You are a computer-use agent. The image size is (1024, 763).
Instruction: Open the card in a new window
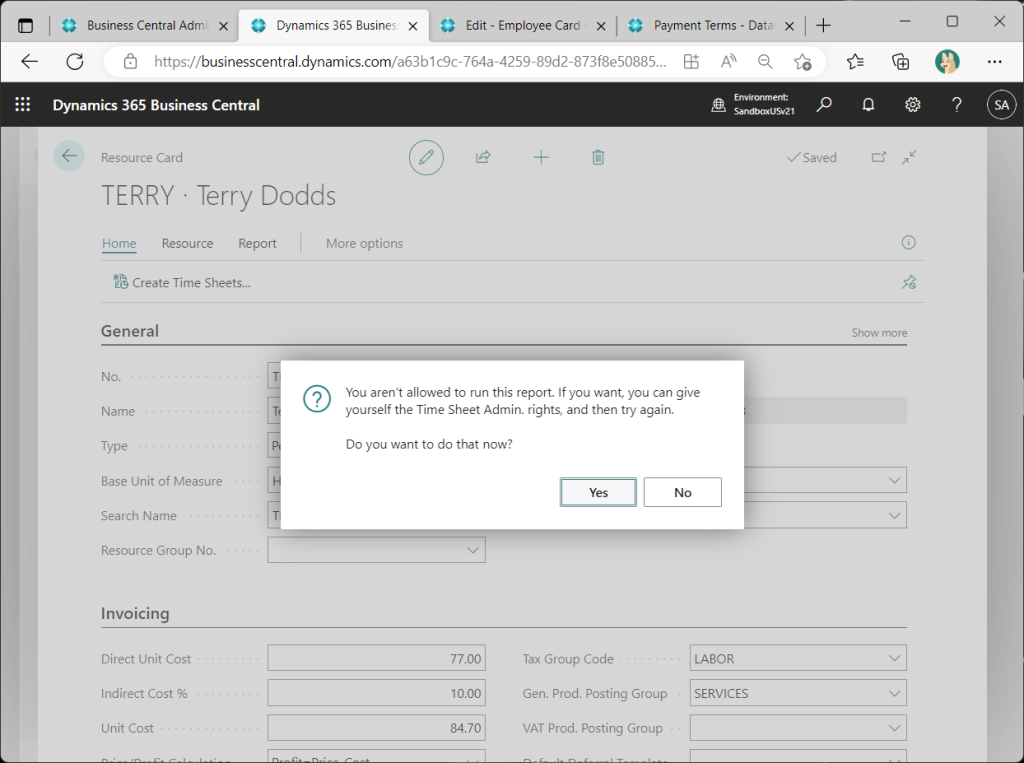click(879, 157)
